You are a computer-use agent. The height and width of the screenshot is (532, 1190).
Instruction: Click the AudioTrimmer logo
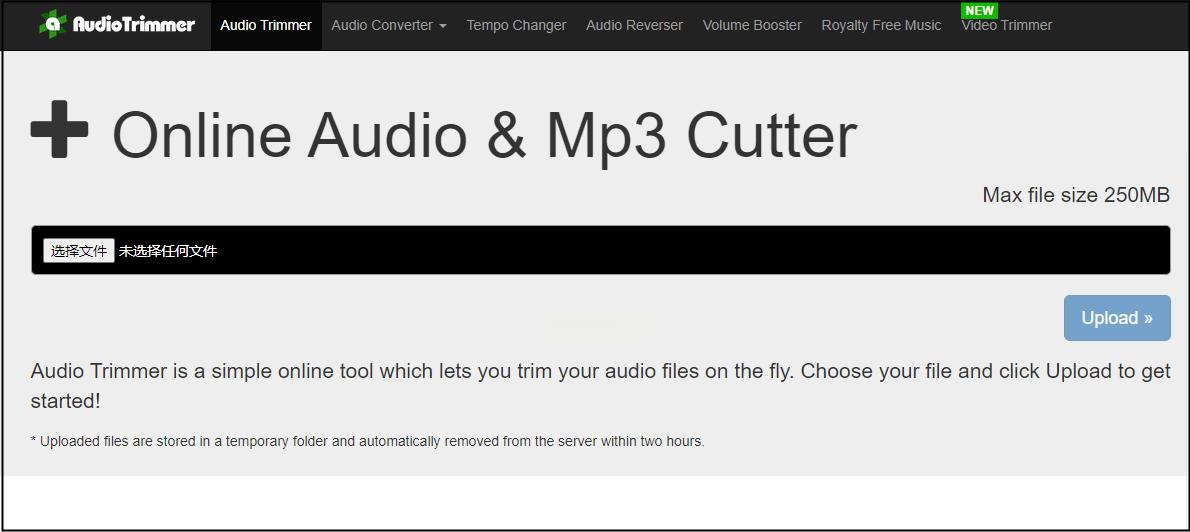(117, 24)
